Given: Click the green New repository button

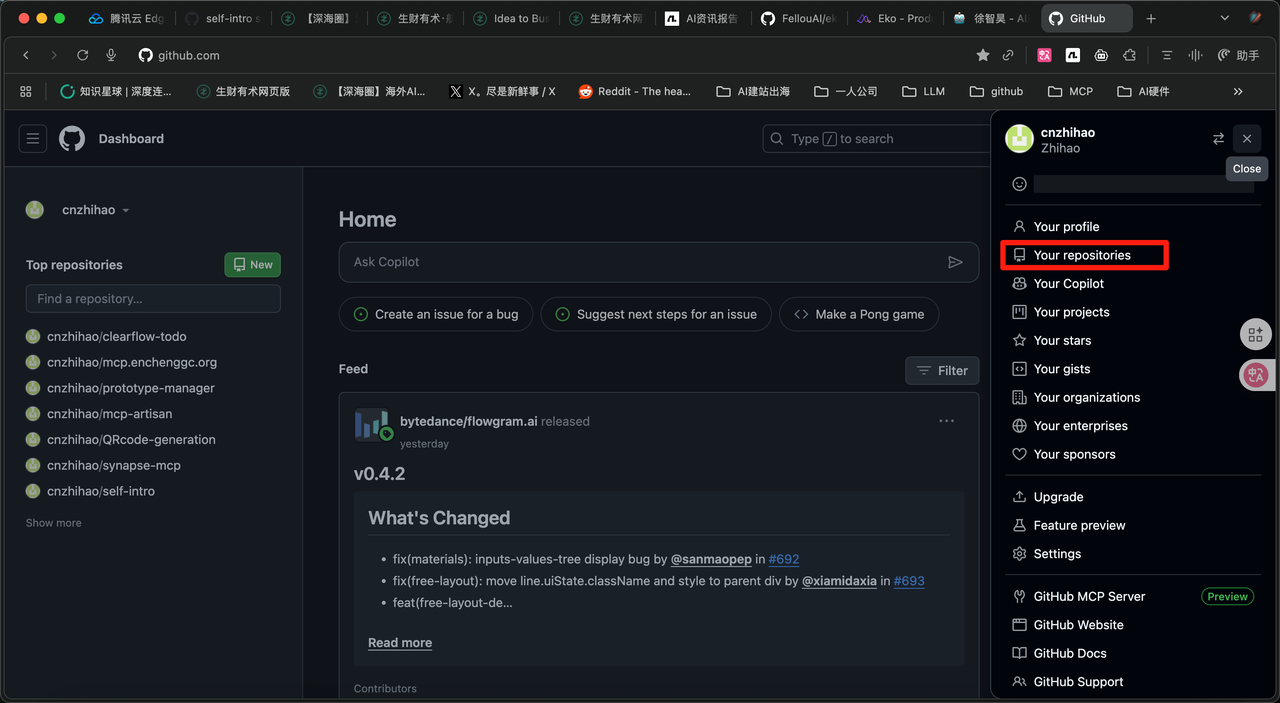Looking at the screenshot, I should tap(252, 265).
